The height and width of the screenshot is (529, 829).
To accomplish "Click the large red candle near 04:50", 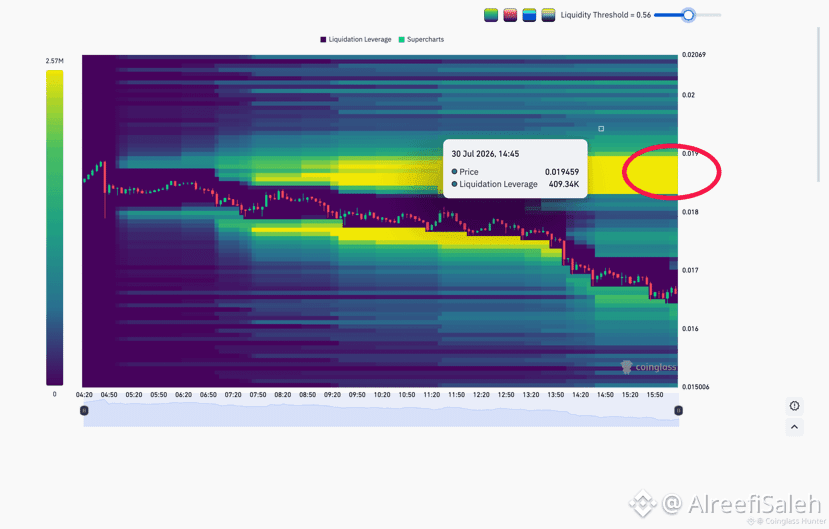I will click(x=105, y=189).
